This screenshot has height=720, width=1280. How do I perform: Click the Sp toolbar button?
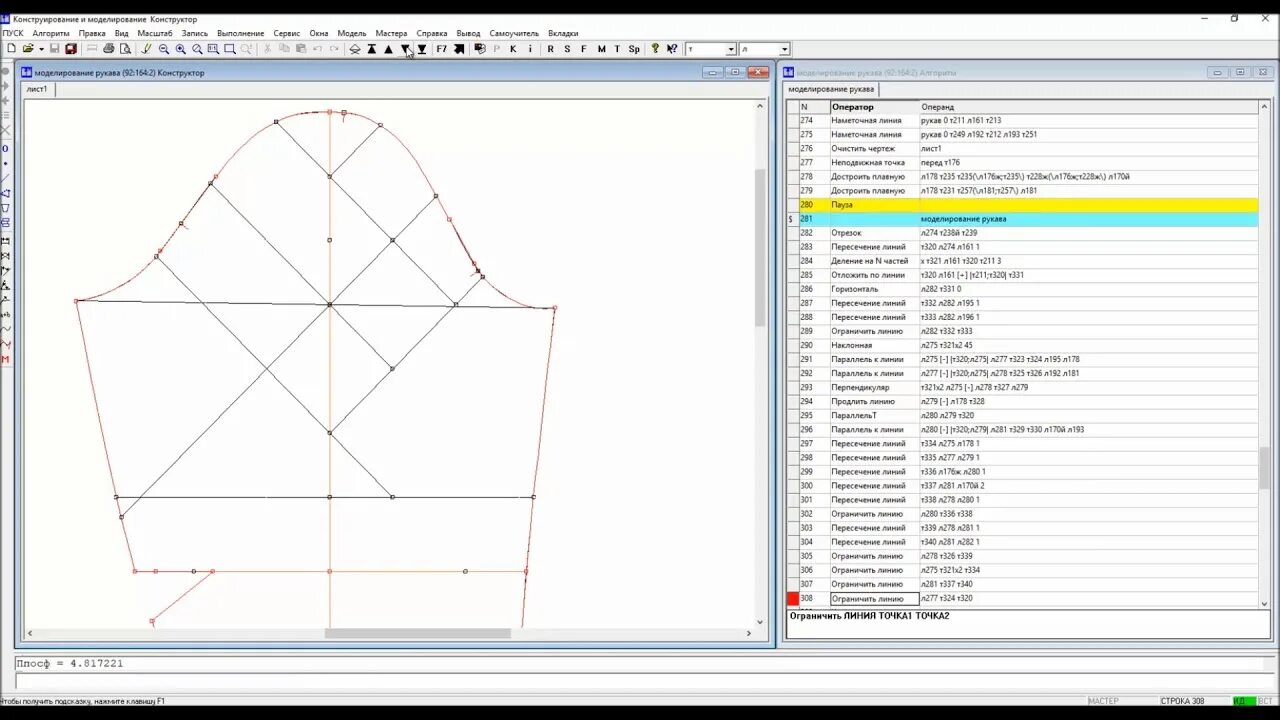[634, 49]
